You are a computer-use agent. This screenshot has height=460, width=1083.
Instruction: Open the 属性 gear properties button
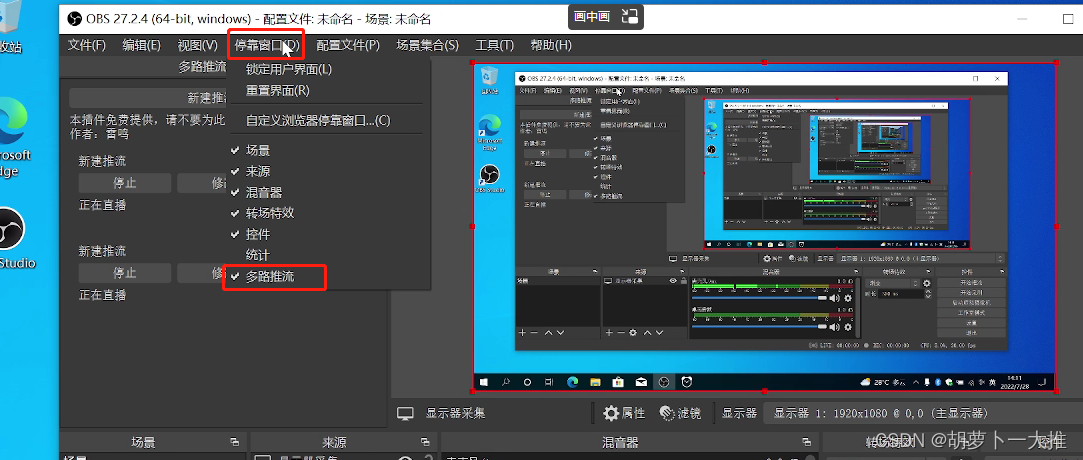[x=624, y=413]
